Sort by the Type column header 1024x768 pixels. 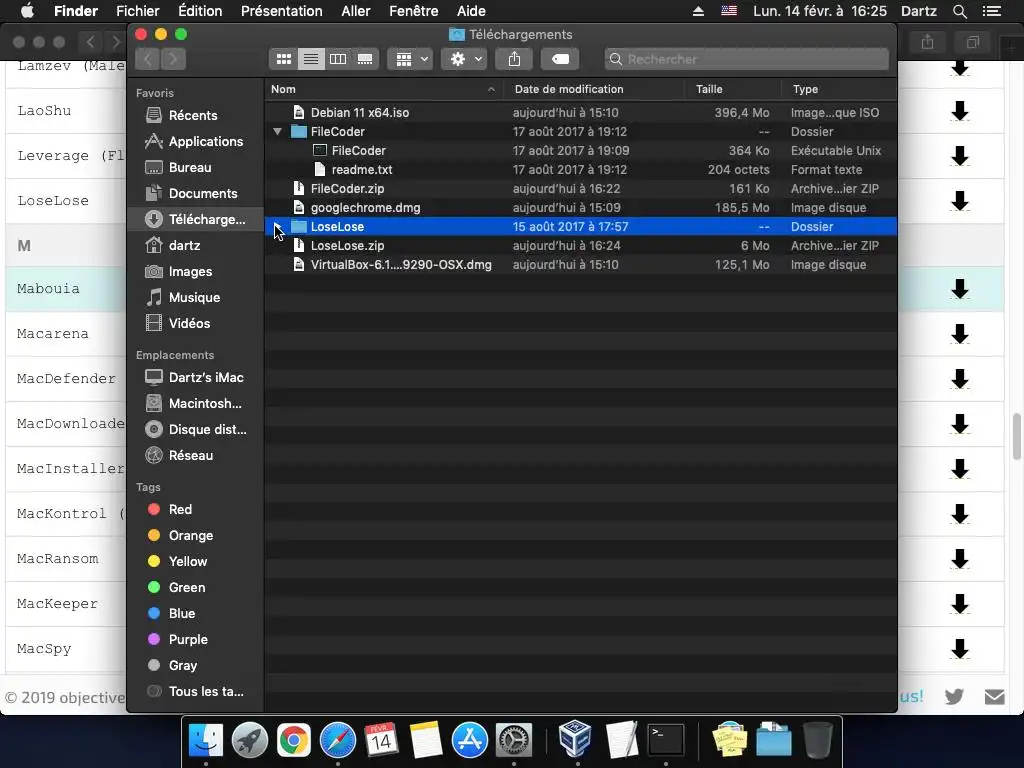pos(839,89)
